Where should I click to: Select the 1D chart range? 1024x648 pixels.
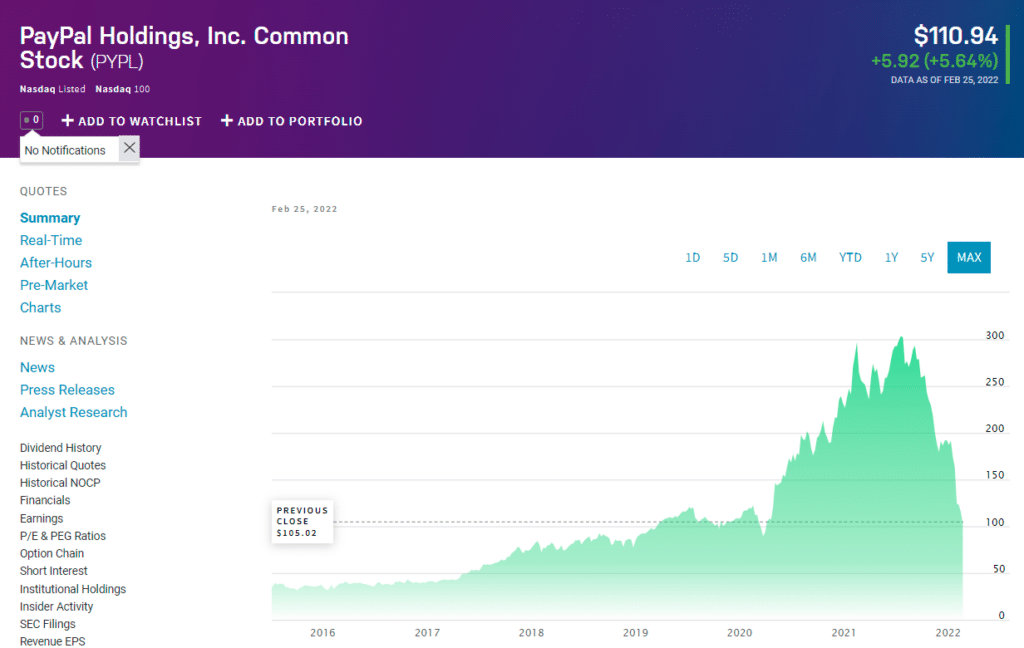click(x=692, y=257)
